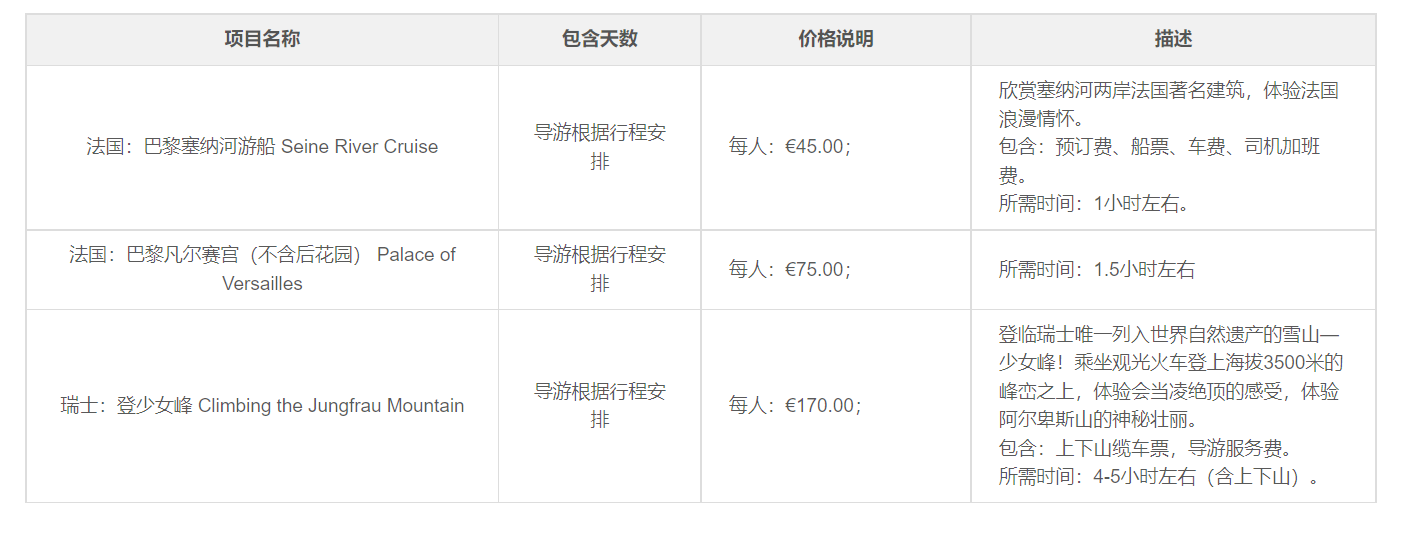Click 导游根据行程安排 in the Jungfrau row
Viewport: 1408px width, 539px height.
coord(600,406)
